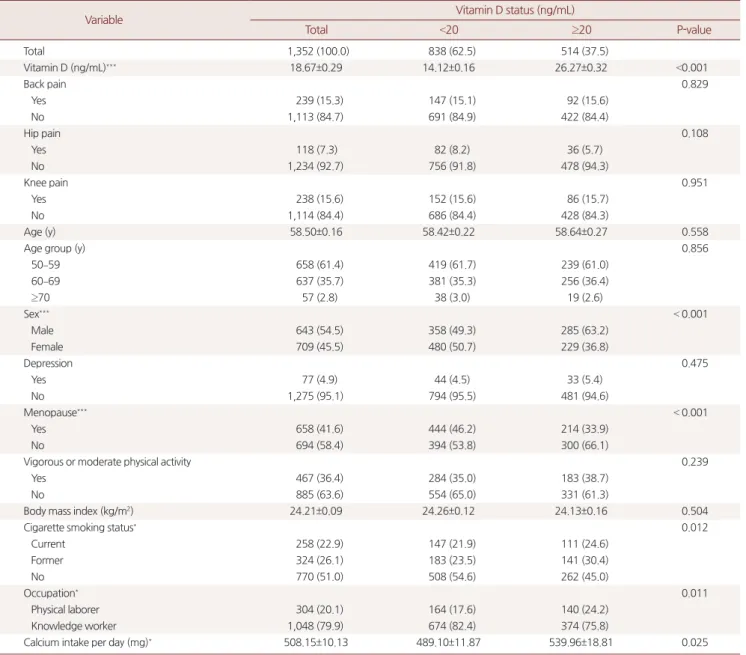Click the '<20' column header
Image resolution: width=746 pixels, height=655 pixels.
[x=449, y=30]
